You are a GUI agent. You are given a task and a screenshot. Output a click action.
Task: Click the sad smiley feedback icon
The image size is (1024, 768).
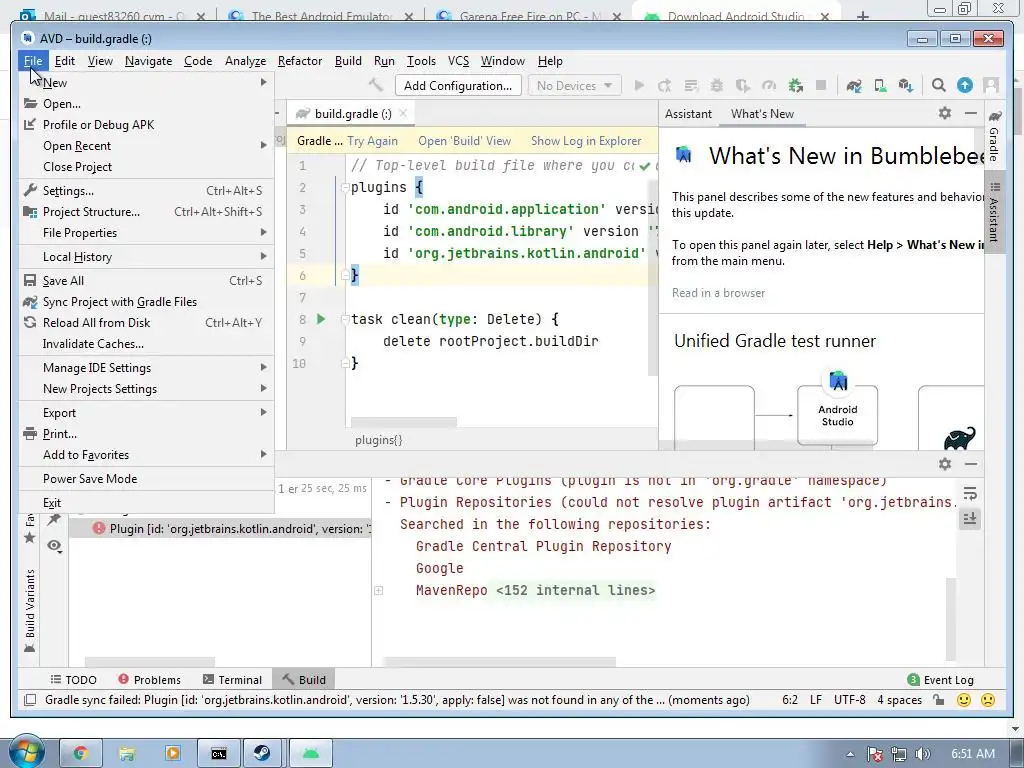tap(988, 700)
